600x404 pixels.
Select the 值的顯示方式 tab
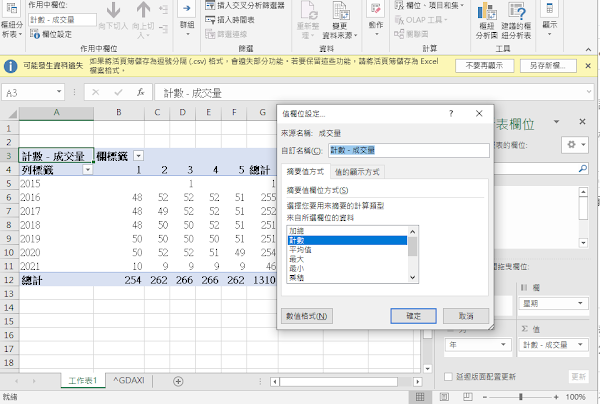[x=357, y=172]
